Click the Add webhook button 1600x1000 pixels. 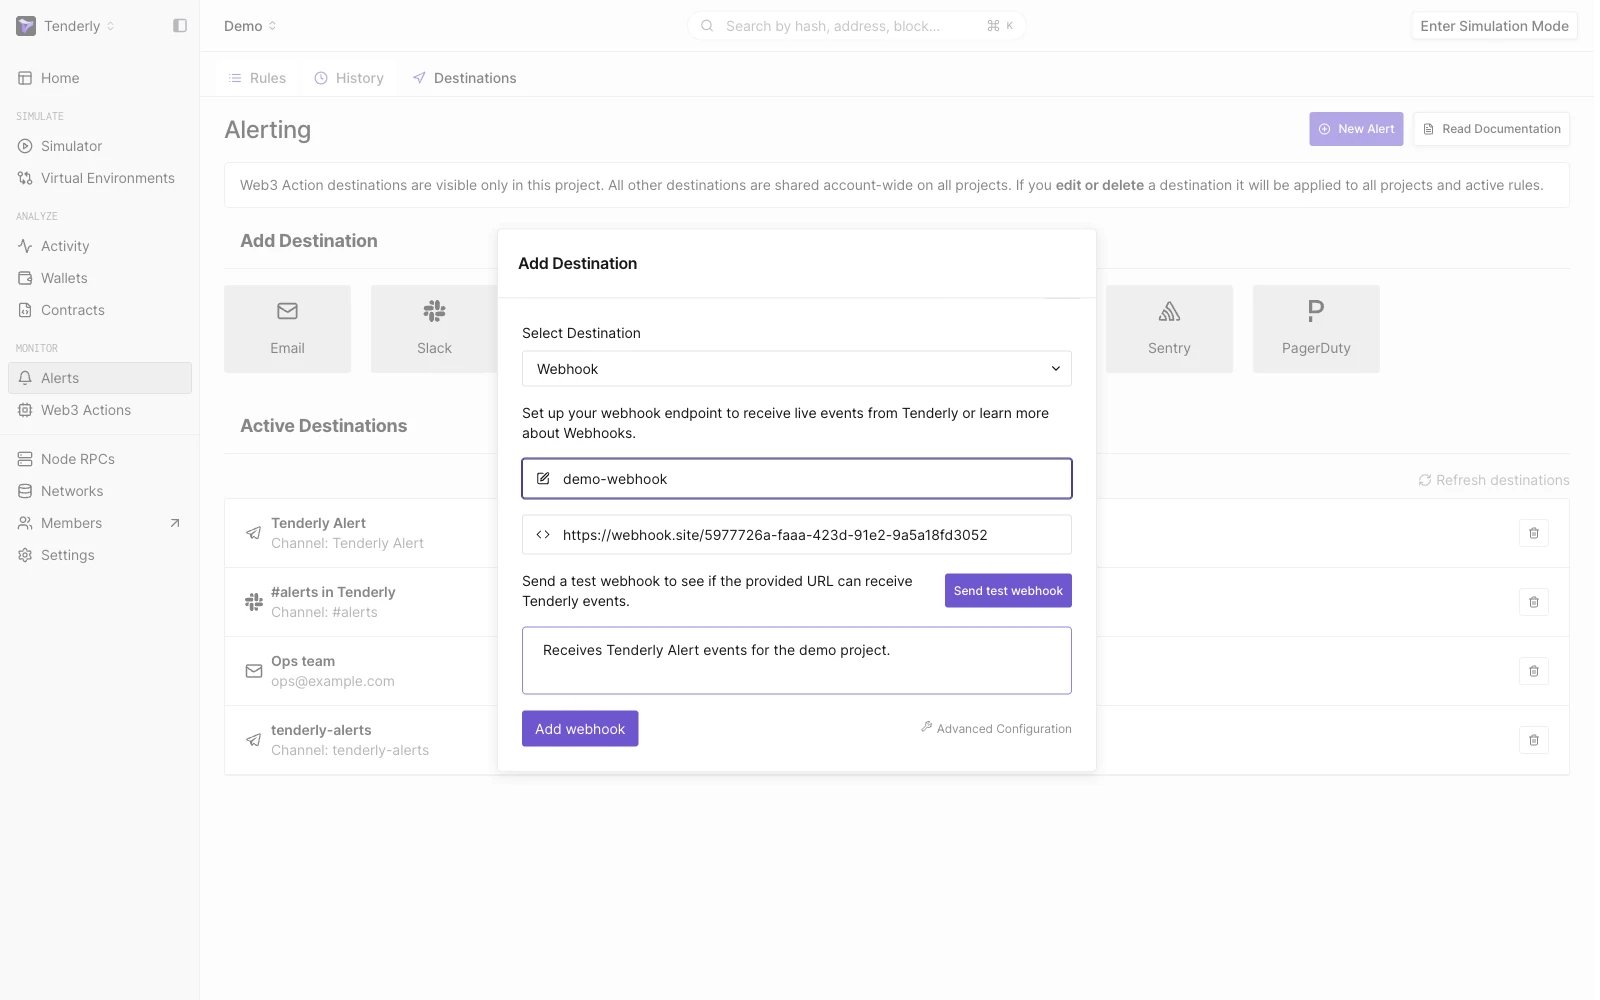(580, 729)
